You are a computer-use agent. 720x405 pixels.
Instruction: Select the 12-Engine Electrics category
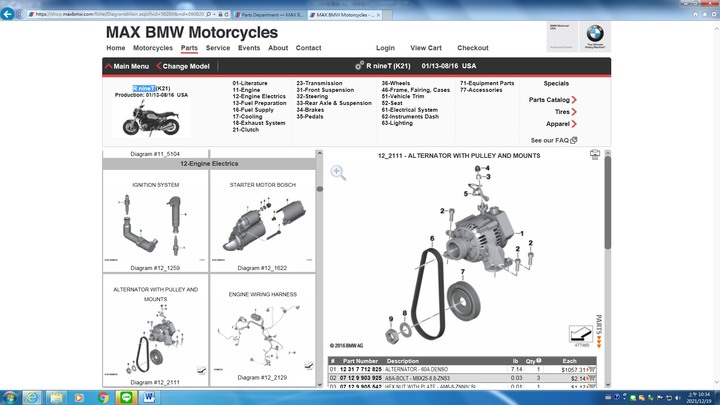tap(259, 96)
